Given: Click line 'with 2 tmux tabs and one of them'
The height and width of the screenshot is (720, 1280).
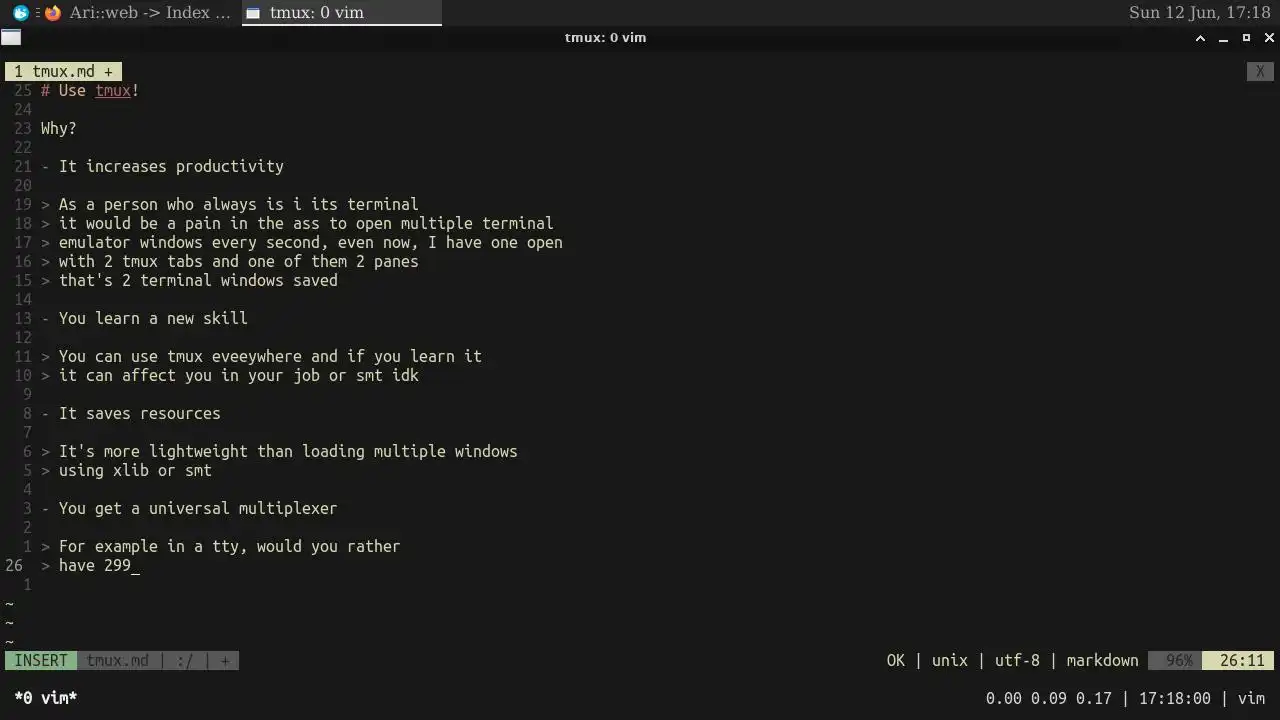Looking at the screenshot, I should click(238, 262).
